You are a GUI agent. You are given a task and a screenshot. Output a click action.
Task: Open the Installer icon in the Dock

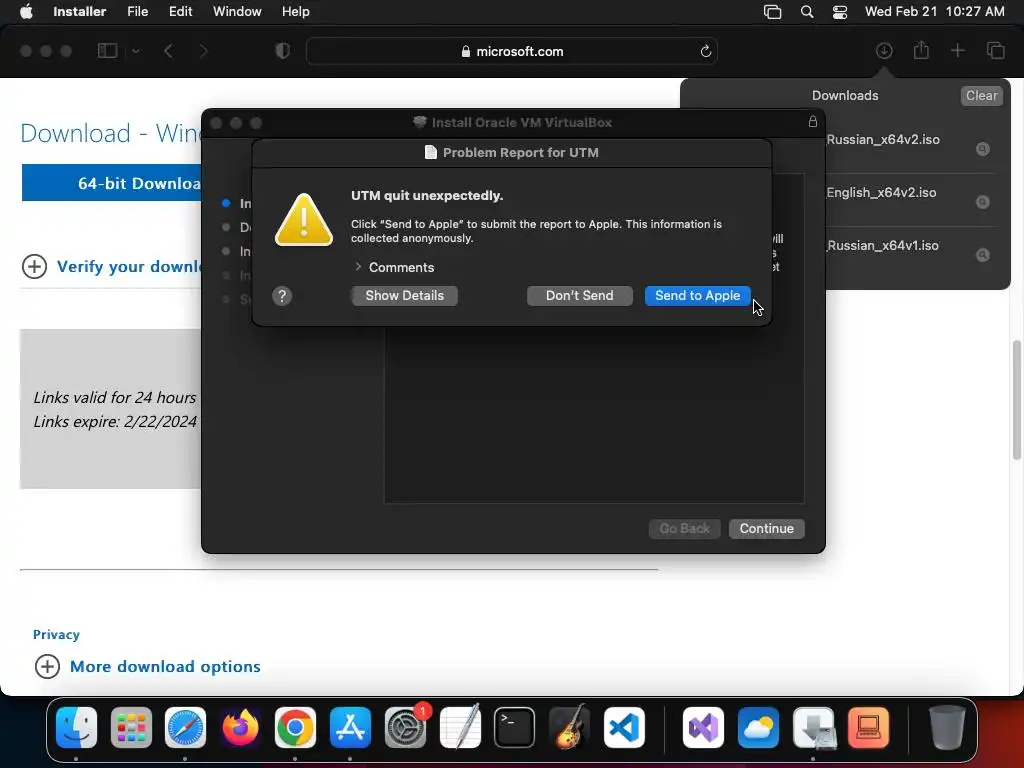[x=814, y=727]
